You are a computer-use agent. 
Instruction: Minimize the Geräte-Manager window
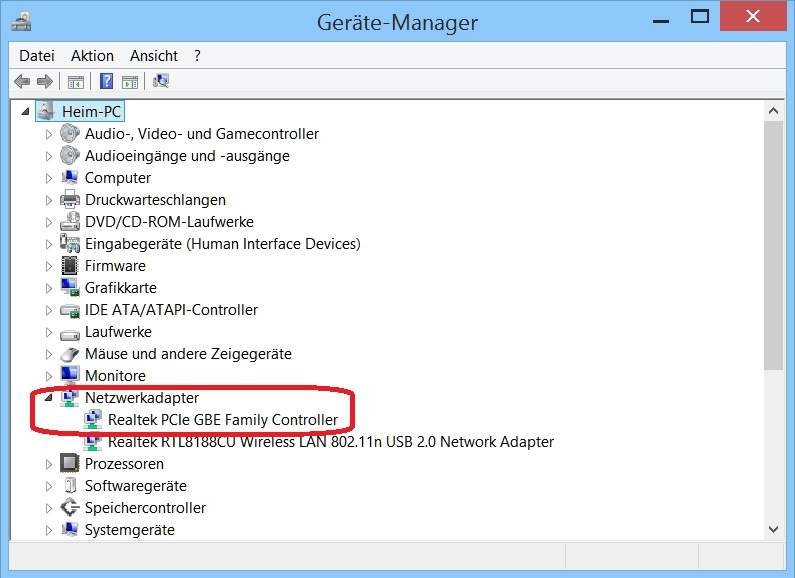click(661, 20)
